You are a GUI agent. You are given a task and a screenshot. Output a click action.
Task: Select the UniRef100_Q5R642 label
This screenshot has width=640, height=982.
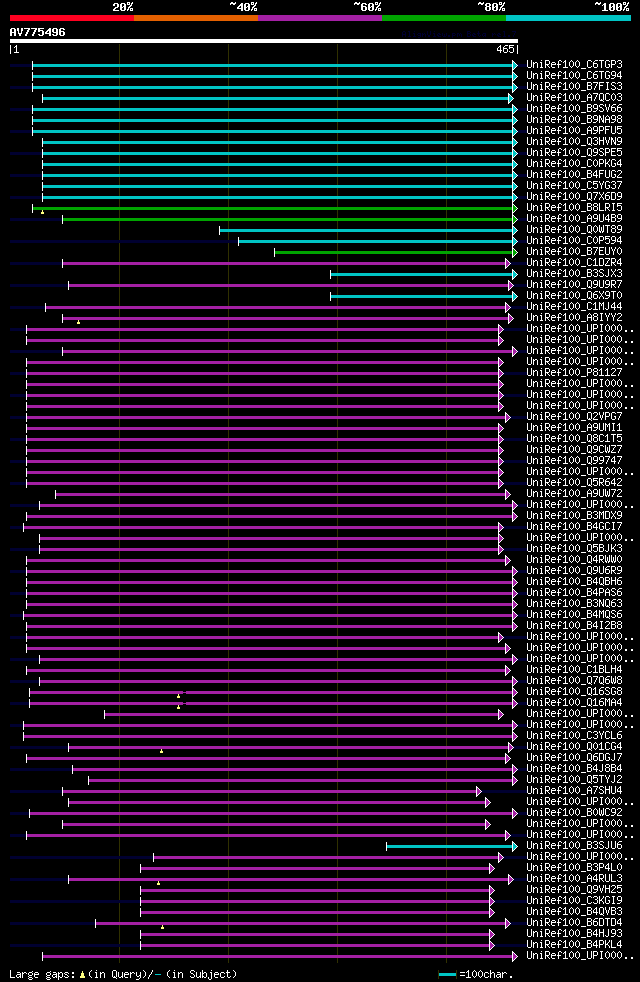click(x=574, y=483)
